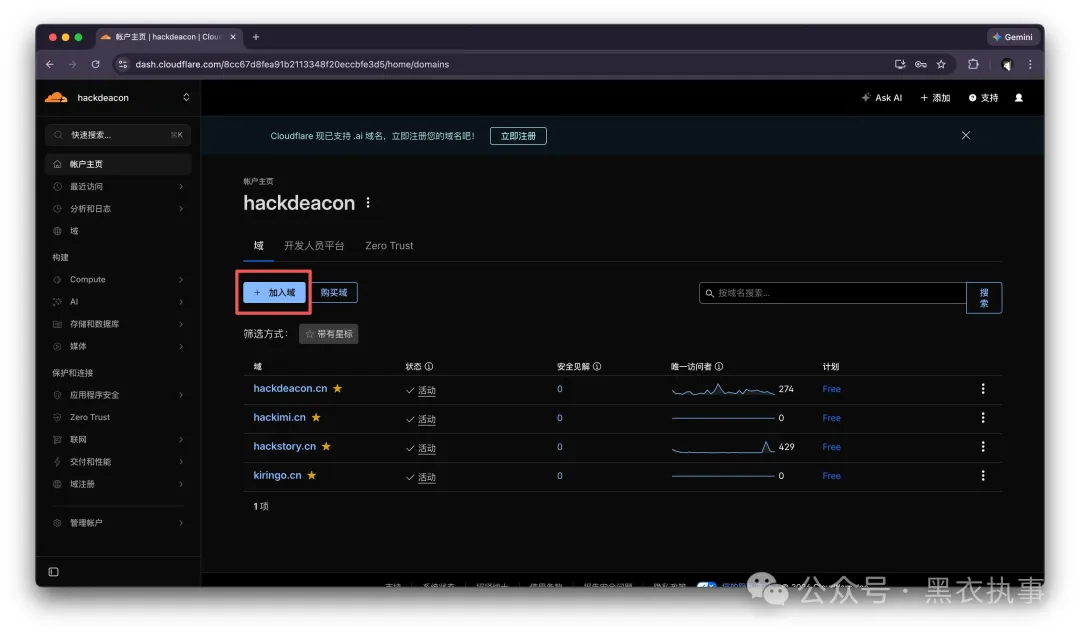Bookmark the page with star icon
This screenshot has height=634, width=1080.
pyautogui.click(x=941, y=64)
